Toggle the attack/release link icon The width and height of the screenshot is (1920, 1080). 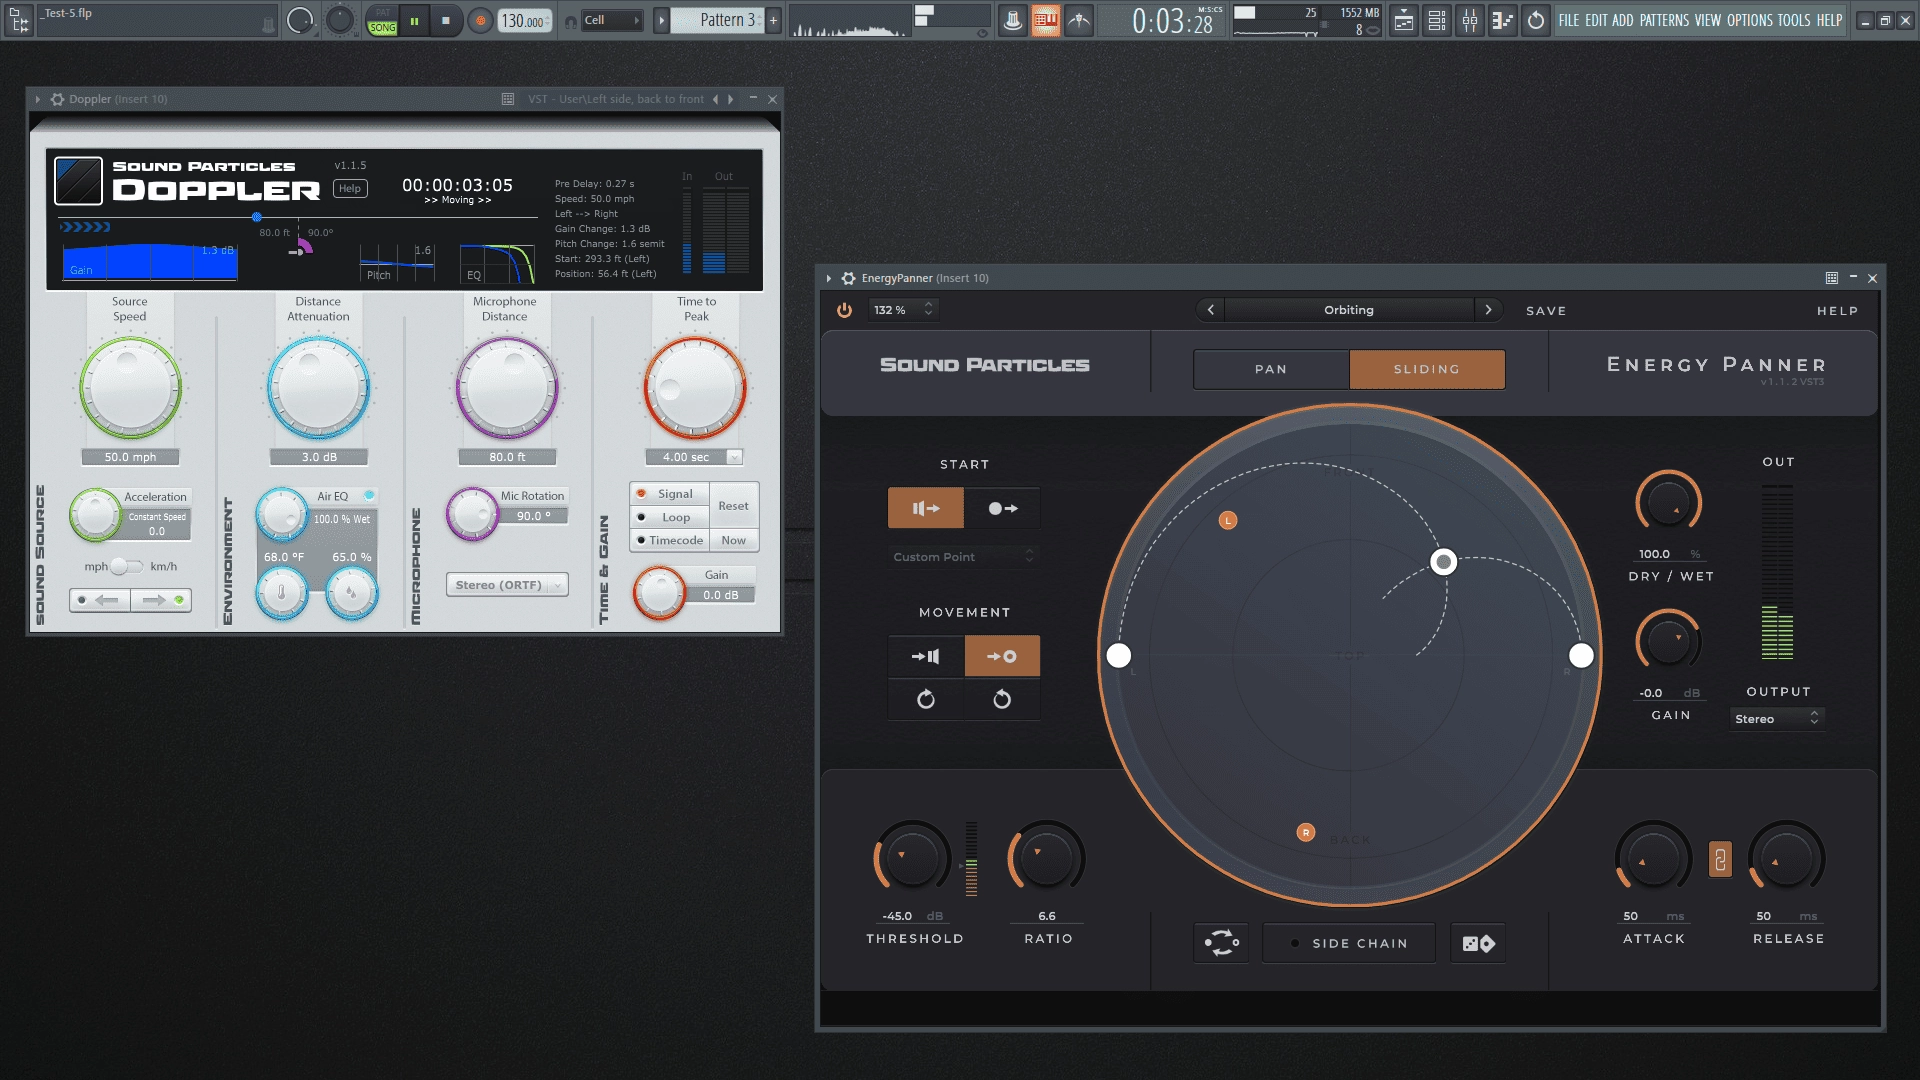coord(1720,859)
